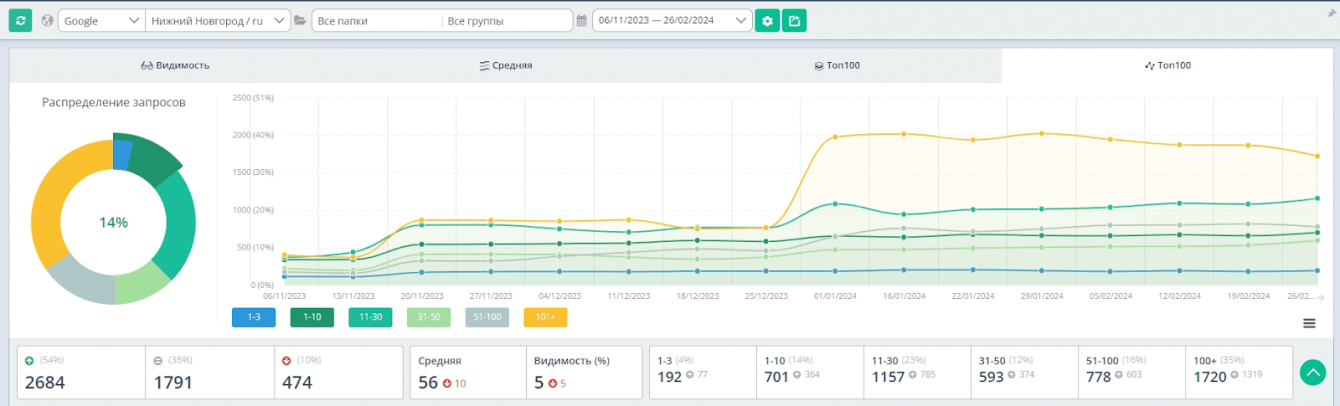Click the green scroll-up arrow button
The height and width of the screenshot is (406, 1340).
(1313, 372)
